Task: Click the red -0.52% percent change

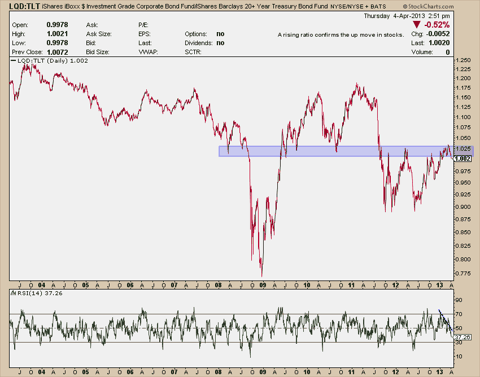Action: [x=437, y=25]
